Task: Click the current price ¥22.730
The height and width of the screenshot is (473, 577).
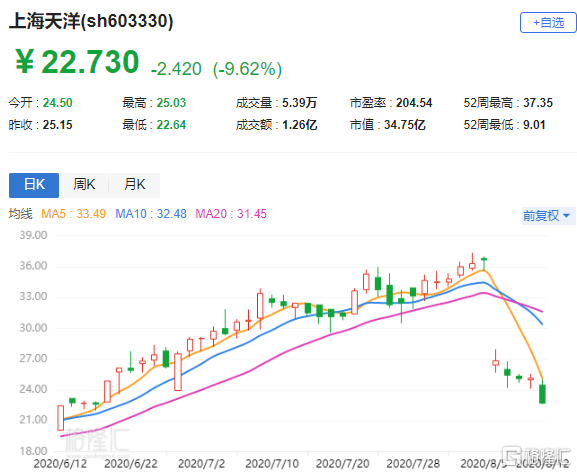Action: coord(77,62)
